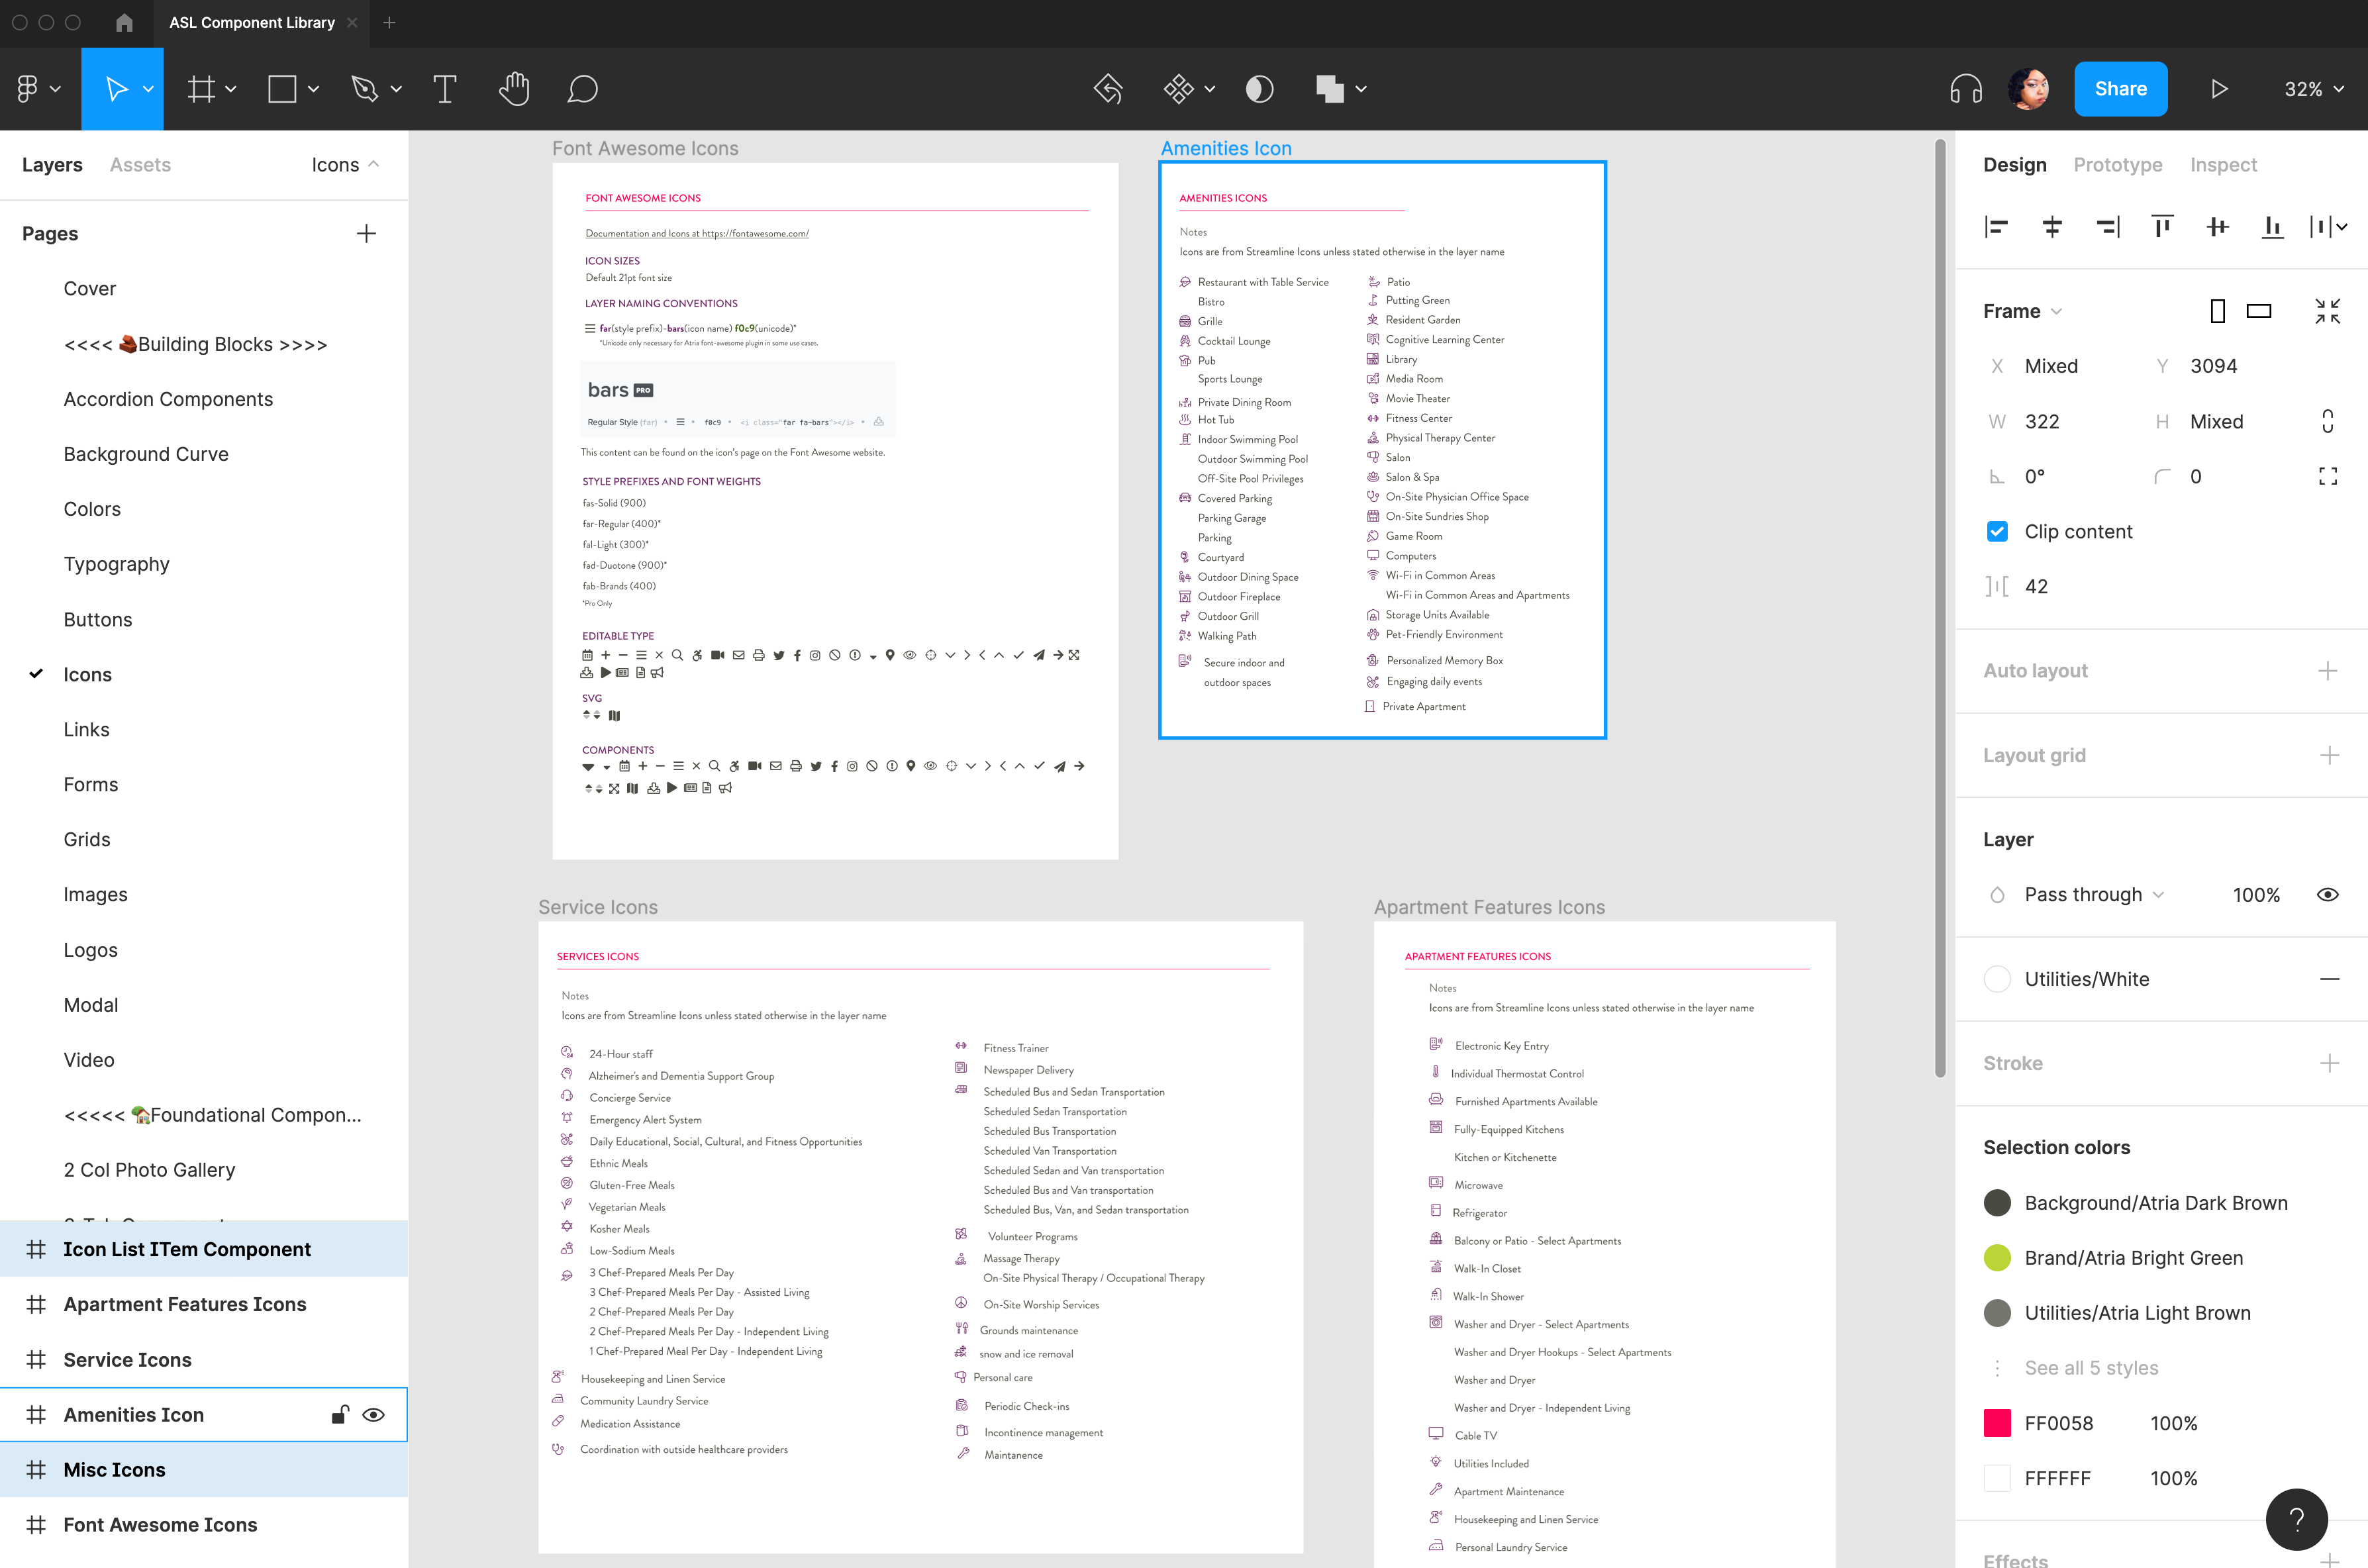The height and width of the screenshot is (1568, 2368).
Task: Click Brand/Atria Bright Green swatch
Action: click(x=1996, y=1257)
